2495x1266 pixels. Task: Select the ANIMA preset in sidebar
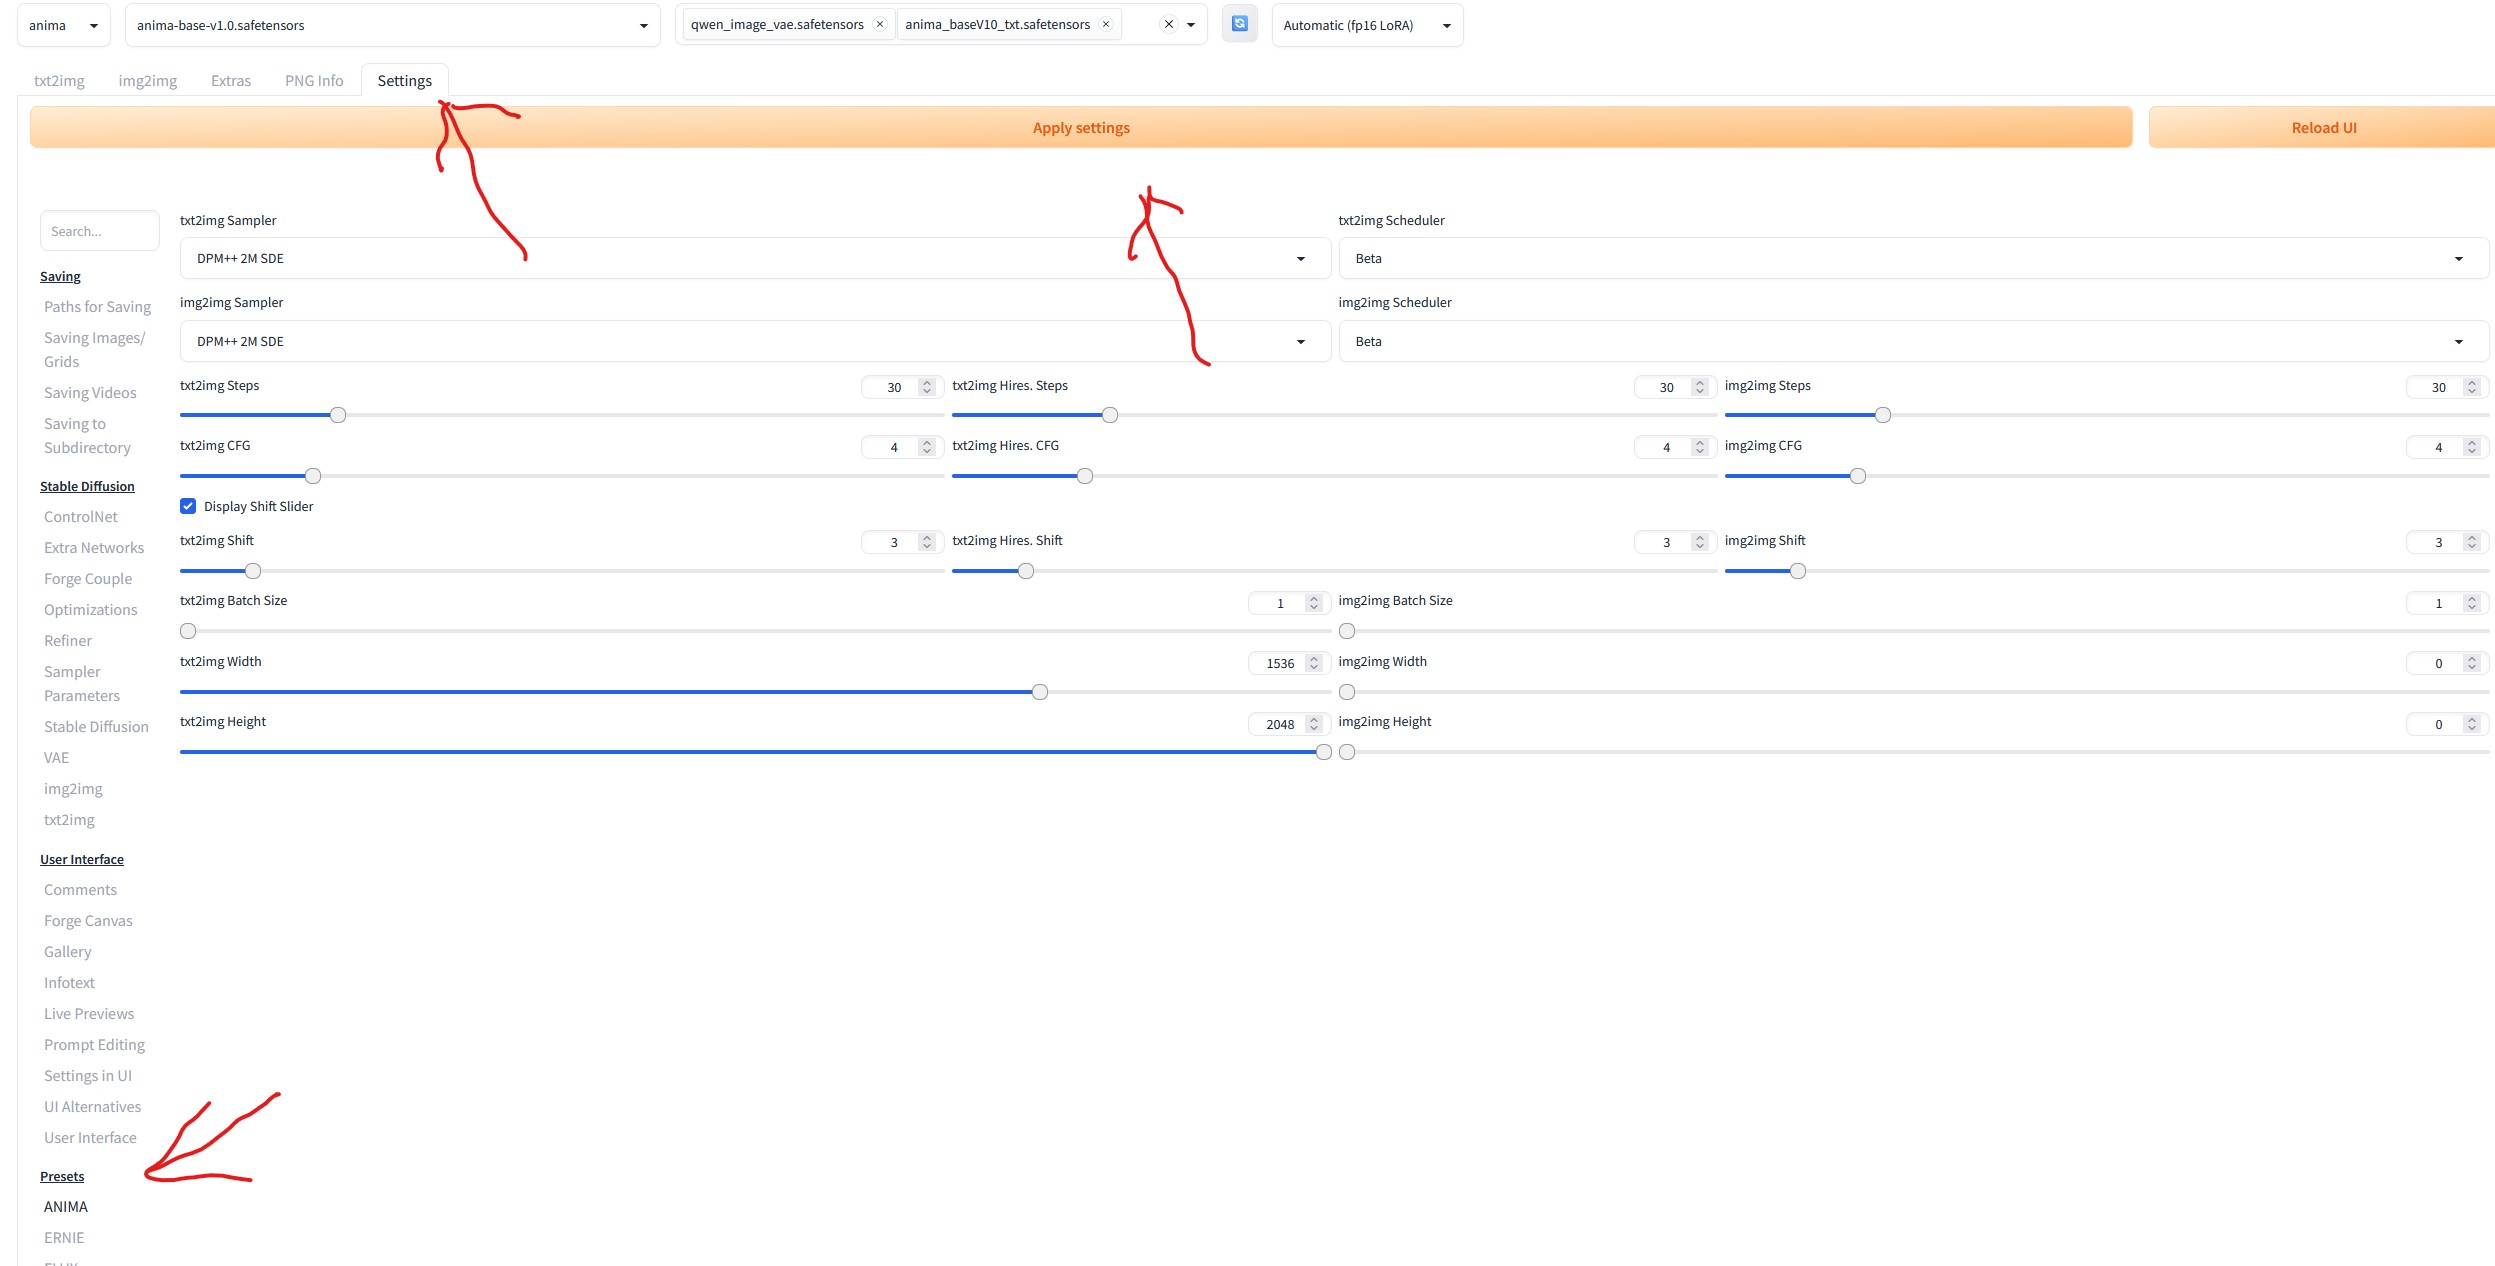(66, 1207)
